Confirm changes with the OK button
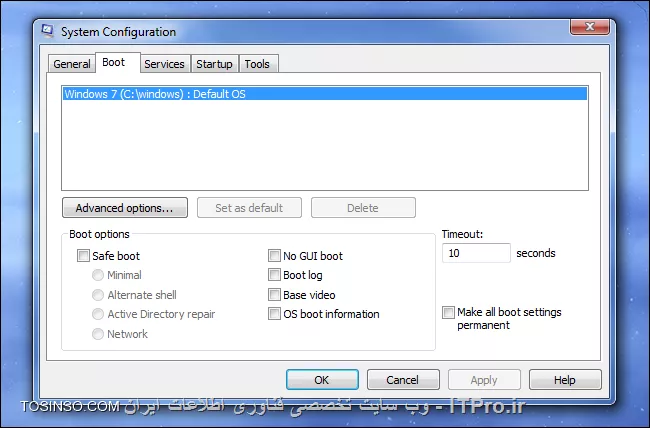Image resolution: width=650 pixels, height=428 pixels. pyautogui.click(x=322, y=379)
